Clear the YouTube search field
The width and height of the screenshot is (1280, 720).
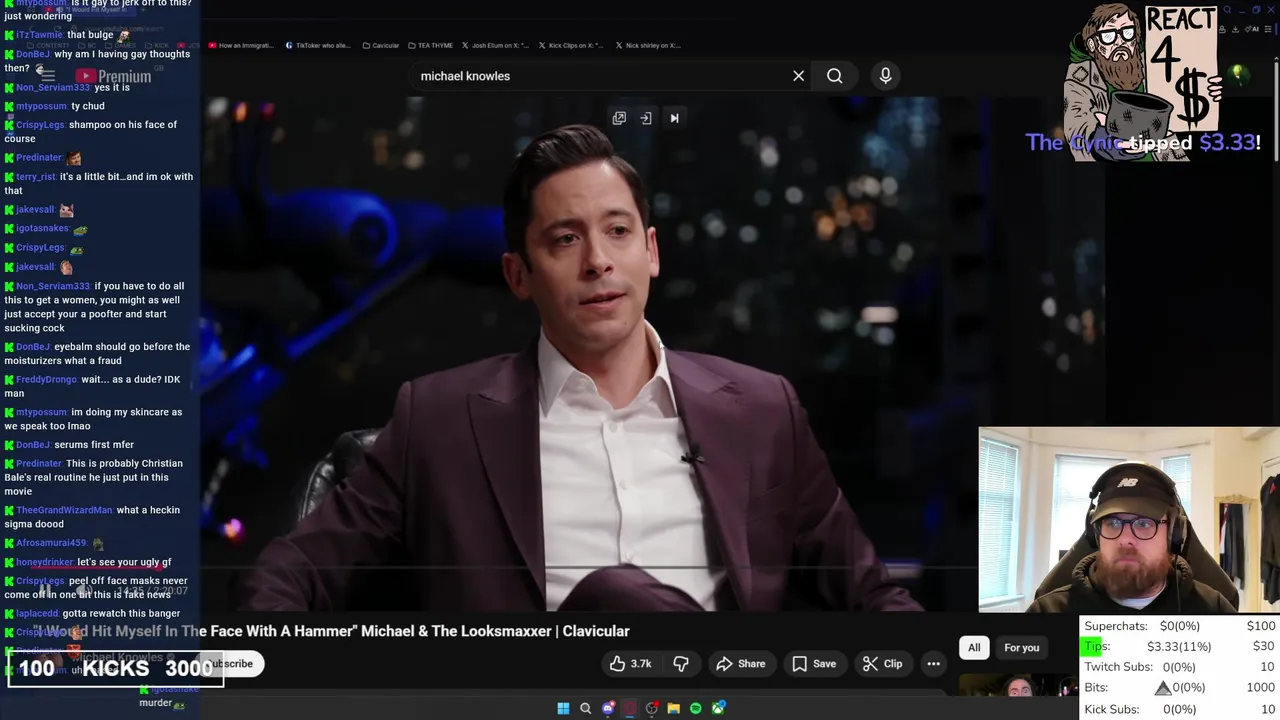point(798,76)
